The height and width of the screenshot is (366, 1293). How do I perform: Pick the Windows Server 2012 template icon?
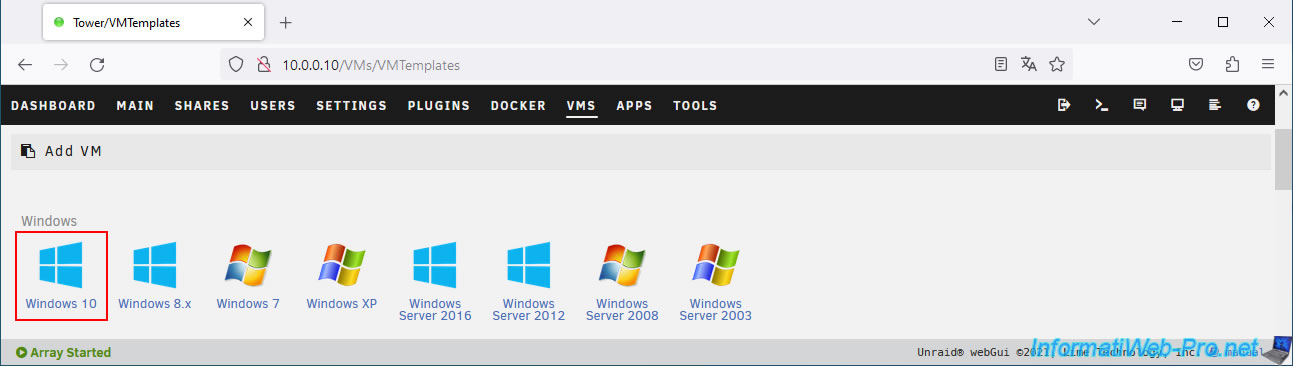coord(529,266)
